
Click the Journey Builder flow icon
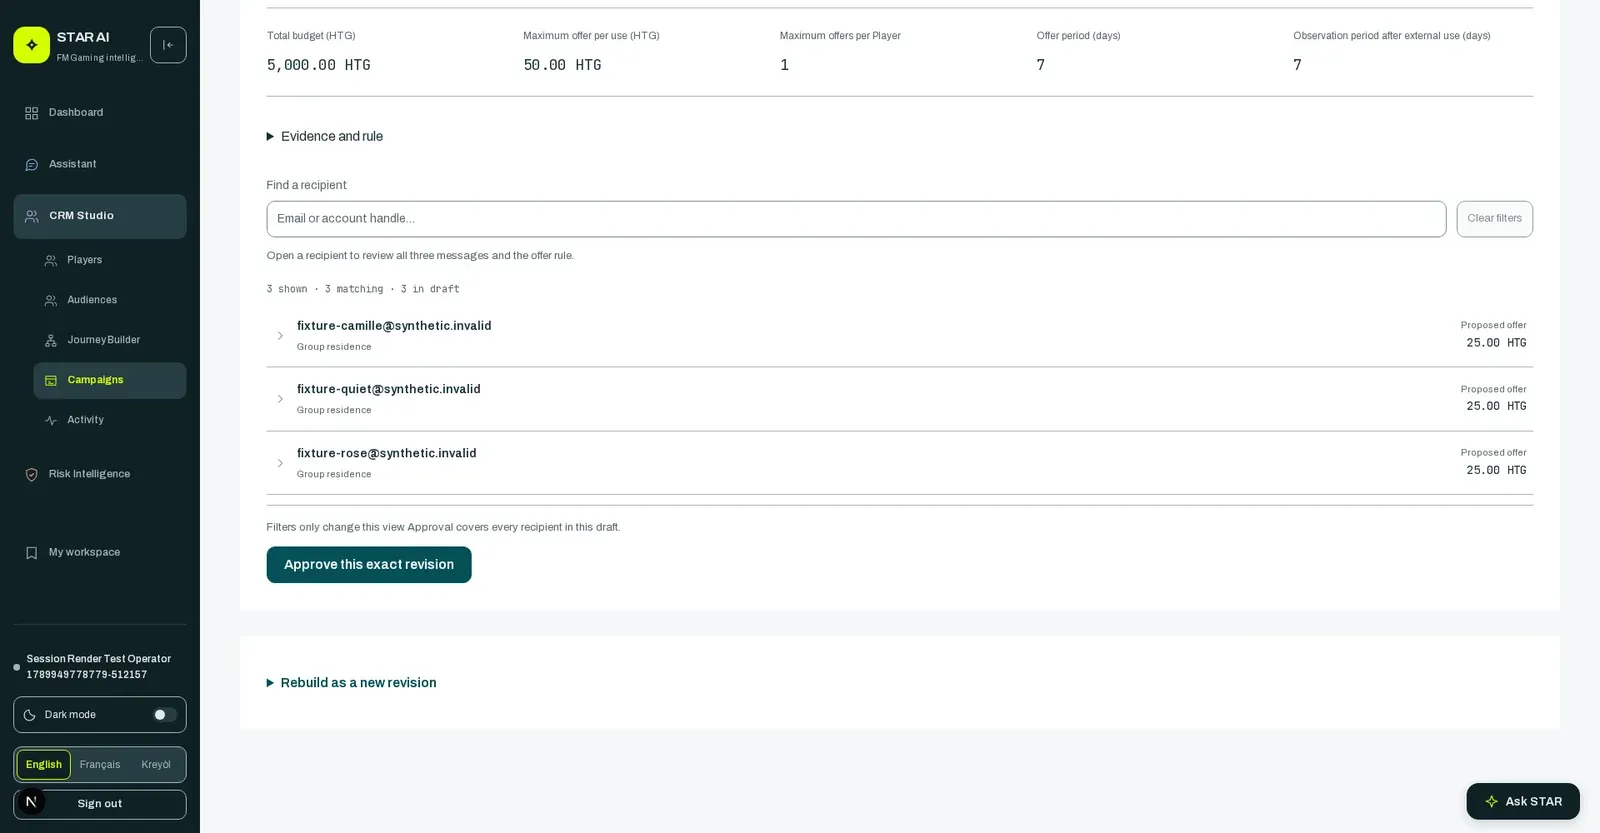51,341
